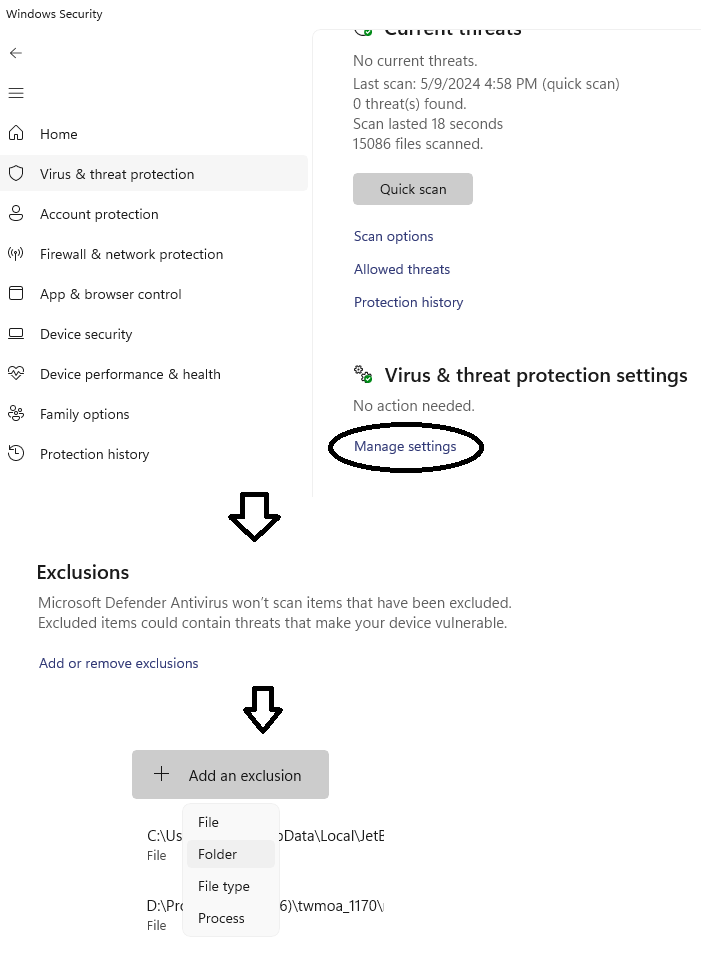
Task: Click the Home house icon
Action: [16, 133]
